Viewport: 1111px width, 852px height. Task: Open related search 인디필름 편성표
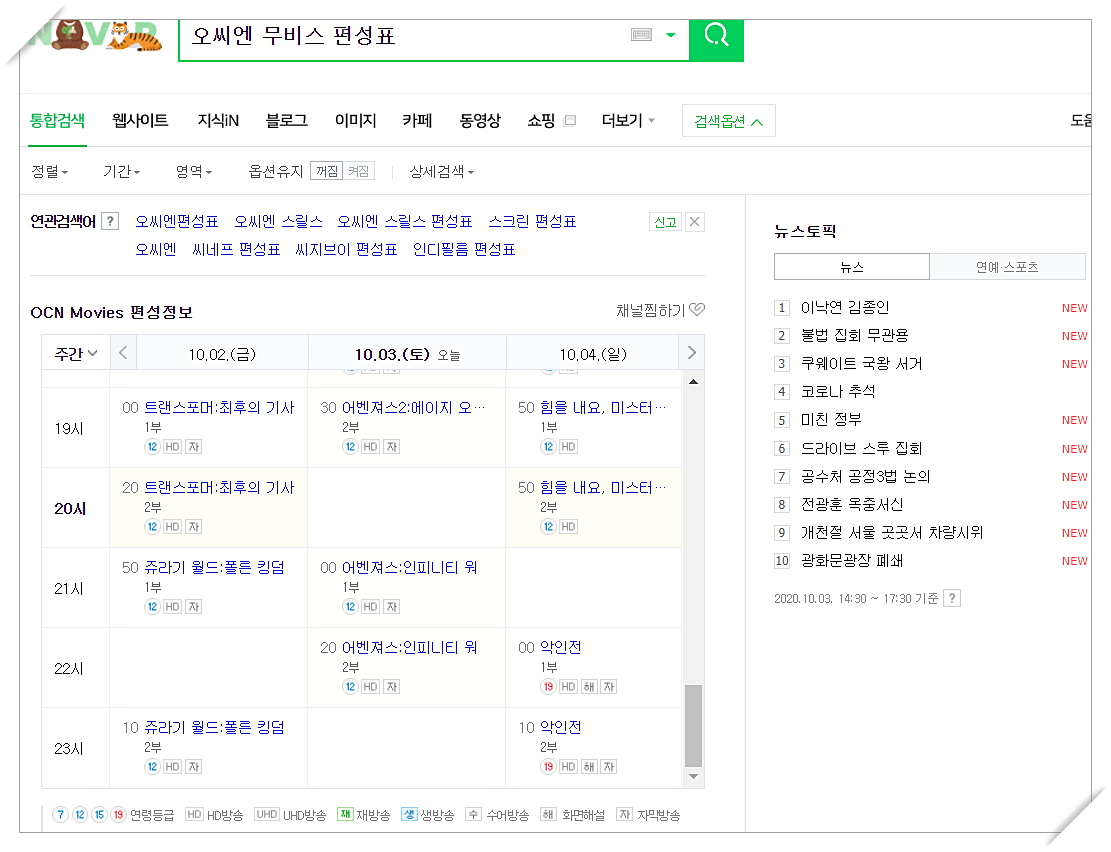pos(463,250)
